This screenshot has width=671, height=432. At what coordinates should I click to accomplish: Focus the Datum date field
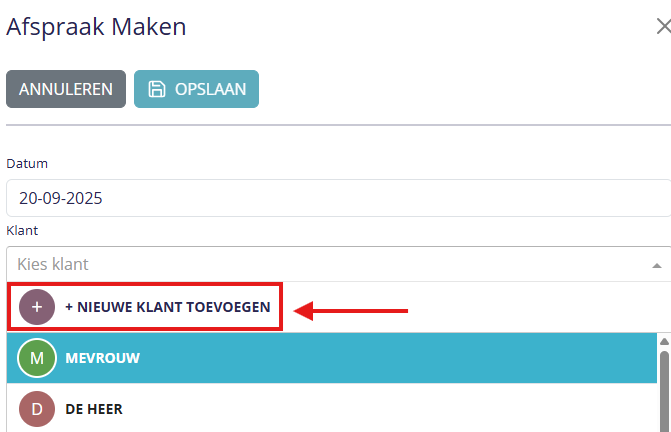pyautogui.click(x=336, y=198)
